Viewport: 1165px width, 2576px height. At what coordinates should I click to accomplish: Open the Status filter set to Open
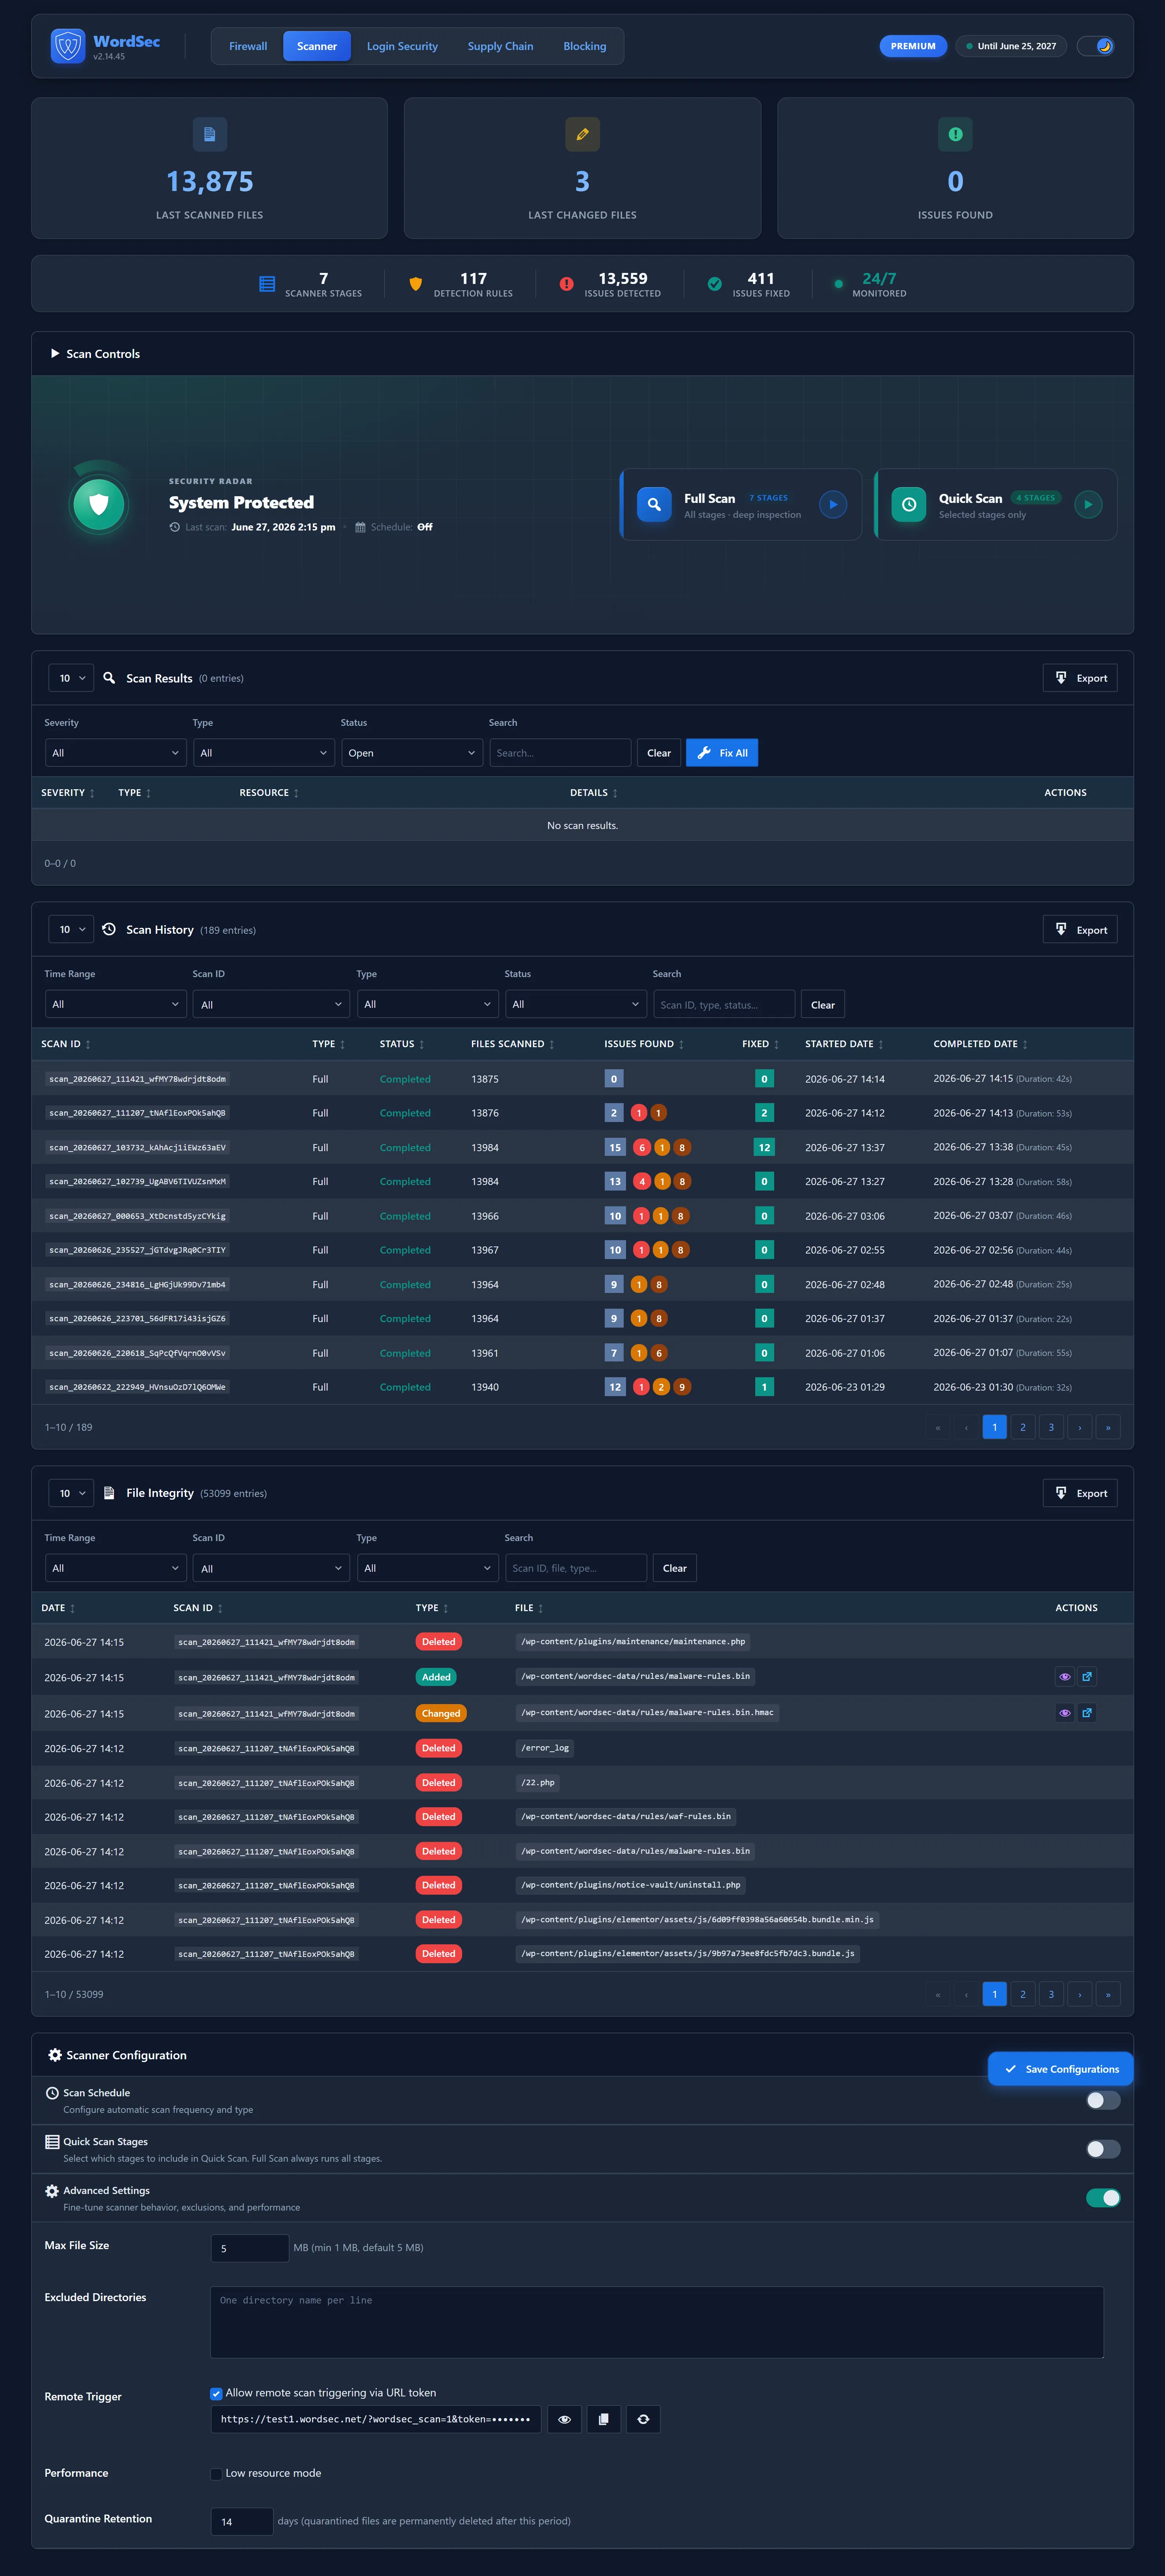(x=412, y=753)
